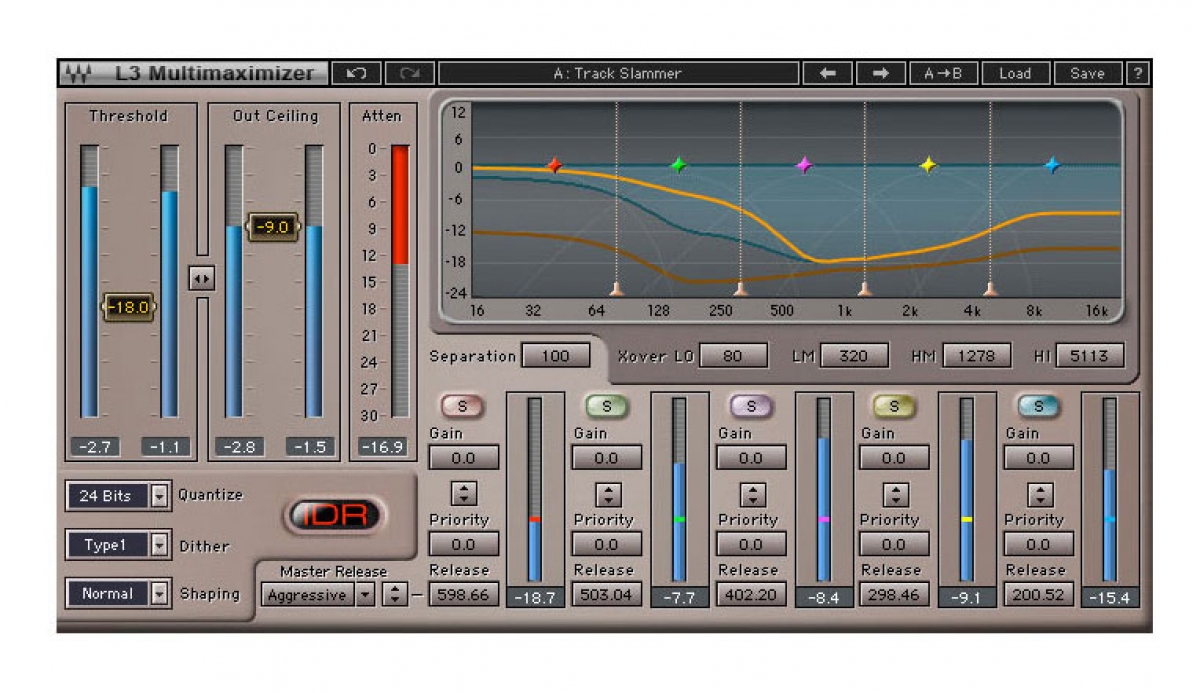Click the Release 298.46 field
This screenshot has width=1200, height=693.
point(895,594)
